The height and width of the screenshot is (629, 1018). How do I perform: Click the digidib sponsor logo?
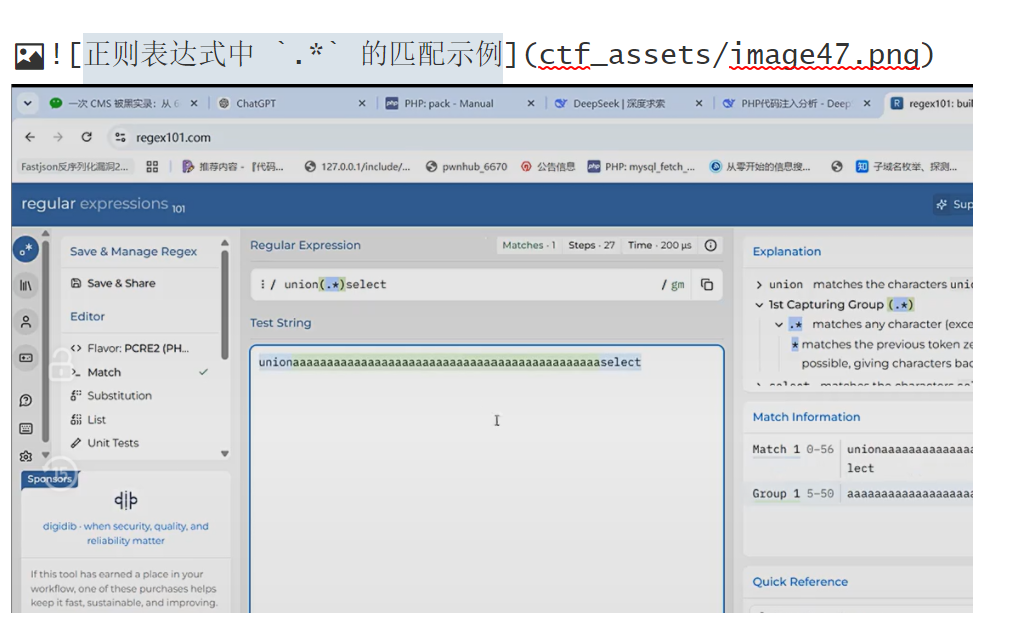[x=125, y=500]
